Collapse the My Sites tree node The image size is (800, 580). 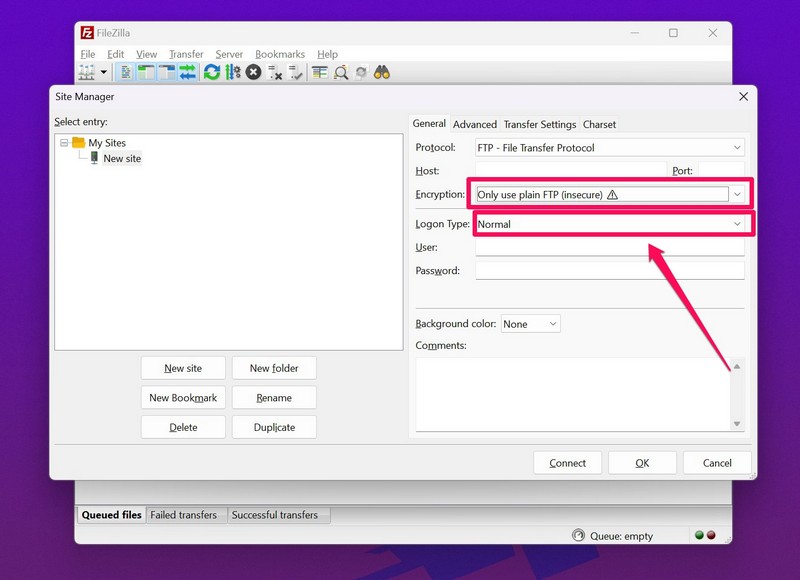click(64, 143)
